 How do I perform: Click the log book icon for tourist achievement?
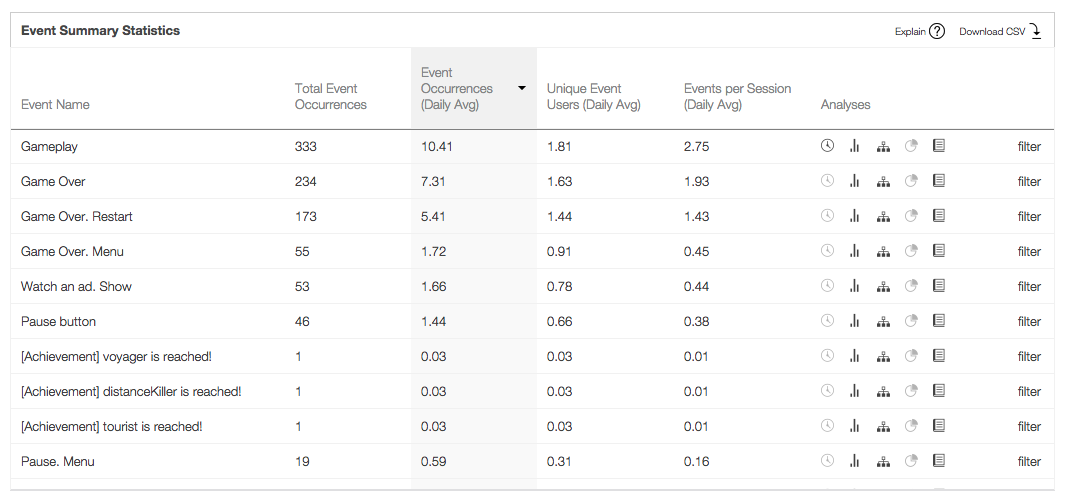[x=939, y=426]
